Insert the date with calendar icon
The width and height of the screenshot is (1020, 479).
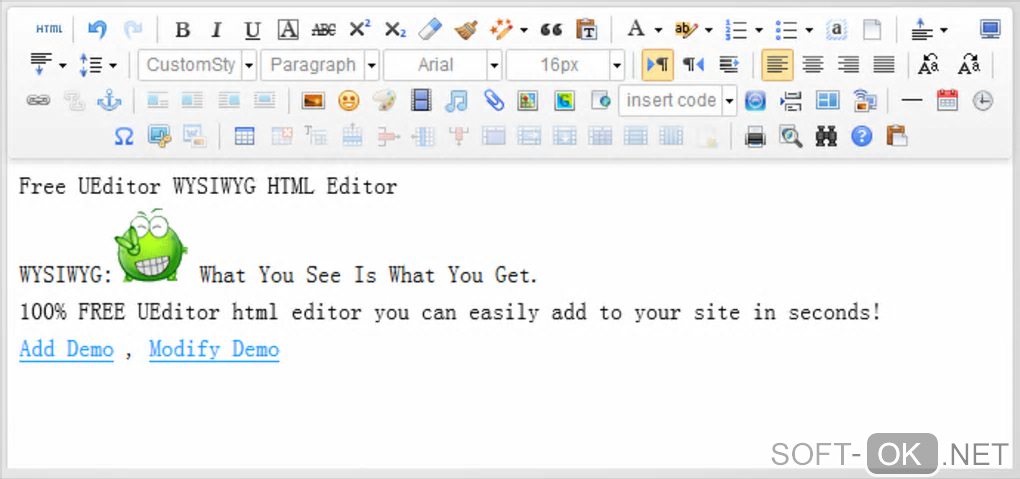click(x=947, y=100)
